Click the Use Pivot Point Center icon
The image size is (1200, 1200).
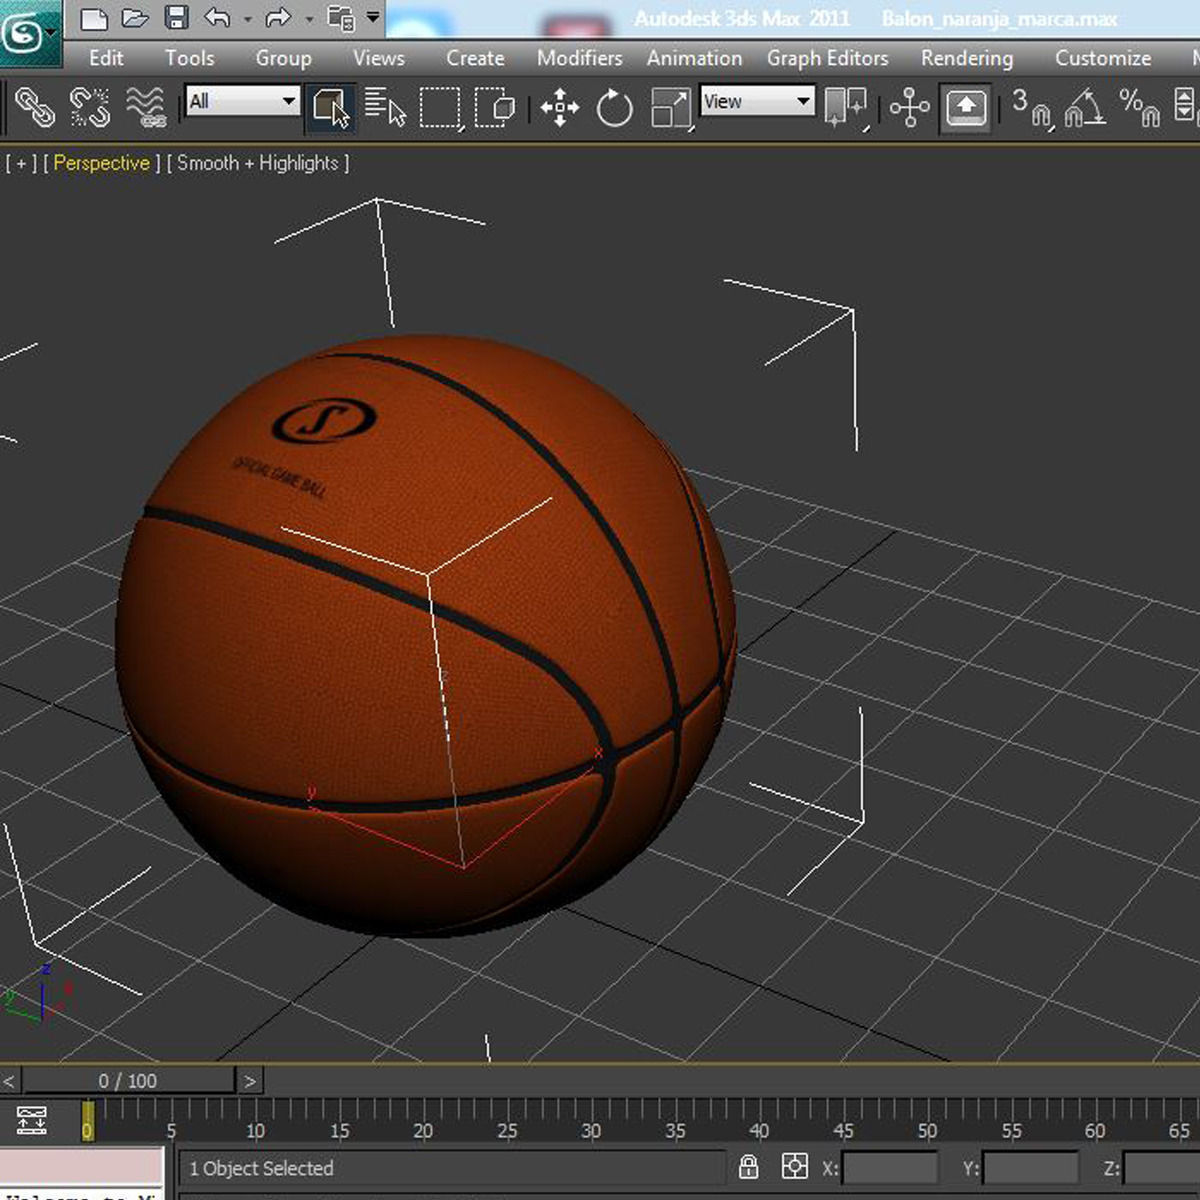coord(846,107)
